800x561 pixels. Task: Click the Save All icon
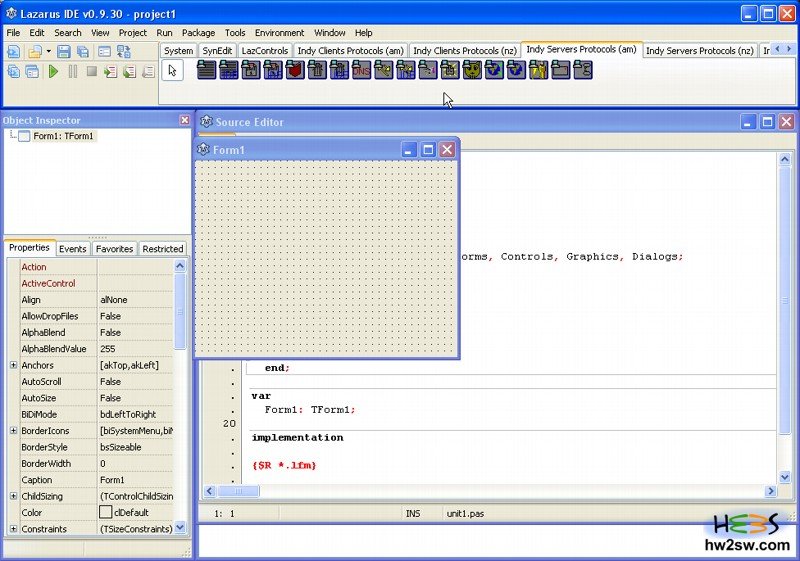coord(83,52)
